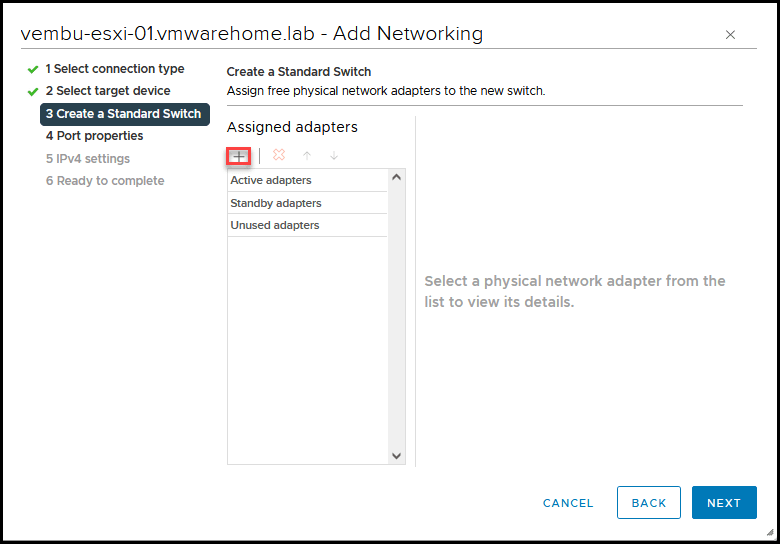Open step 6 Ready to complete
This screenshot has width=780, height=544.
point(105,181)
